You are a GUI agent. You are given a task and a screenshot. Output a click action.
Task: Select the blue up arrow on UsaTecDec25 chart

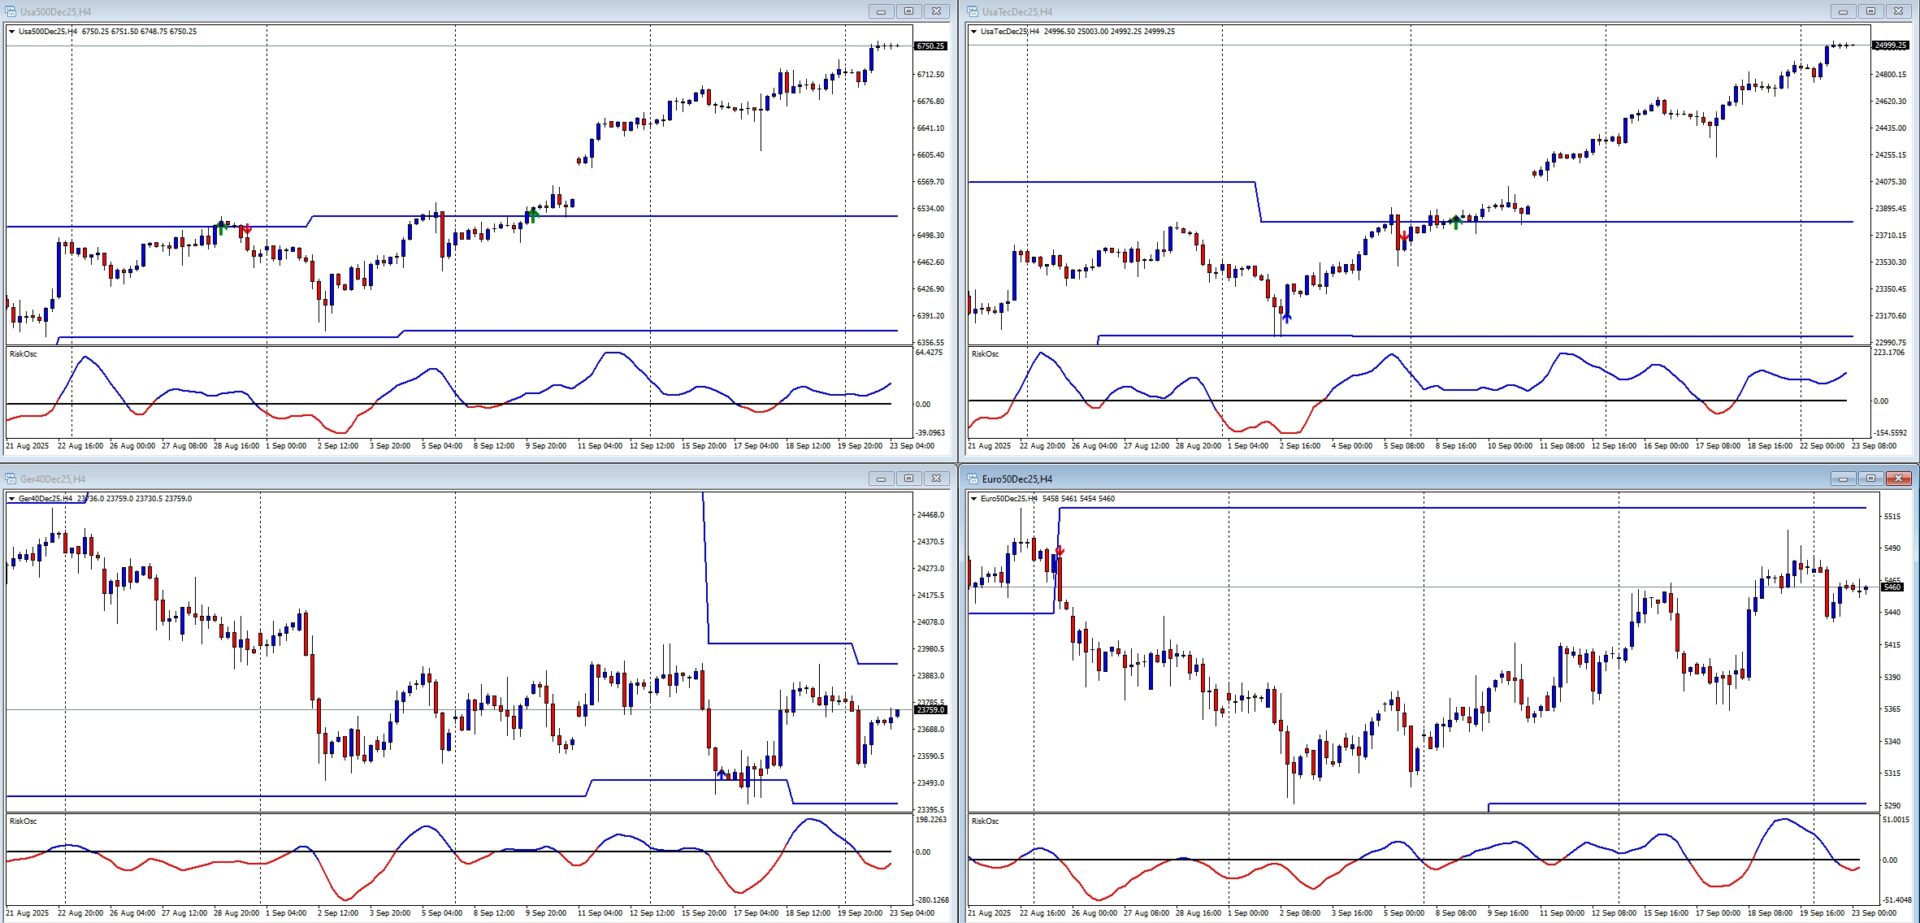pyautogui.click(x=1286, y=317)
